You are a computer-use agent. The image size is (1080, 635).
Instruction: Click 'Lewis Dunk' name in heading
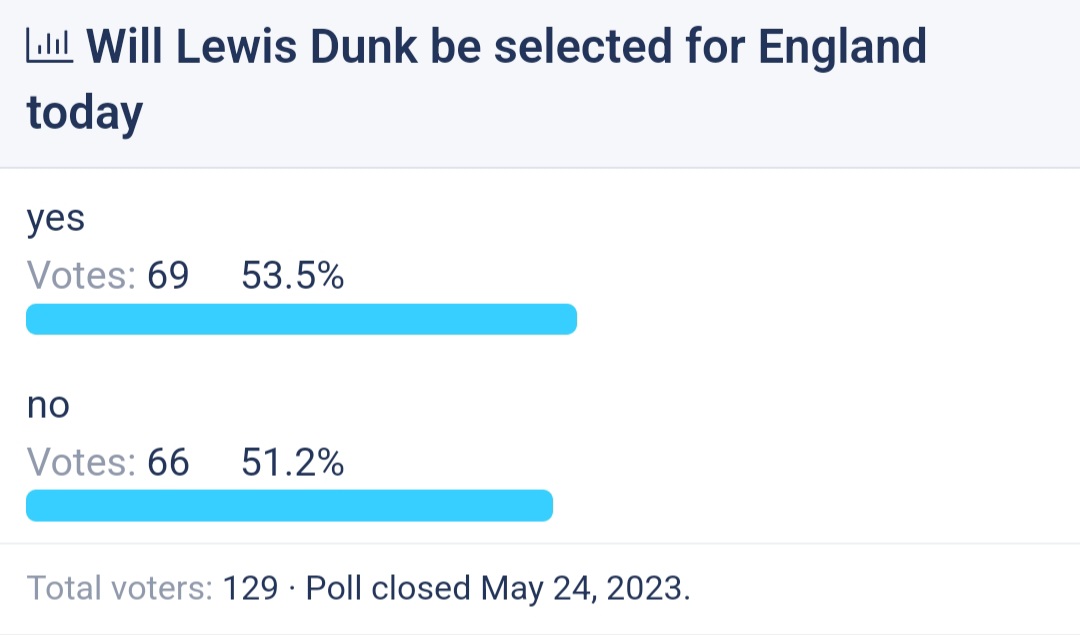coord(296,47)
